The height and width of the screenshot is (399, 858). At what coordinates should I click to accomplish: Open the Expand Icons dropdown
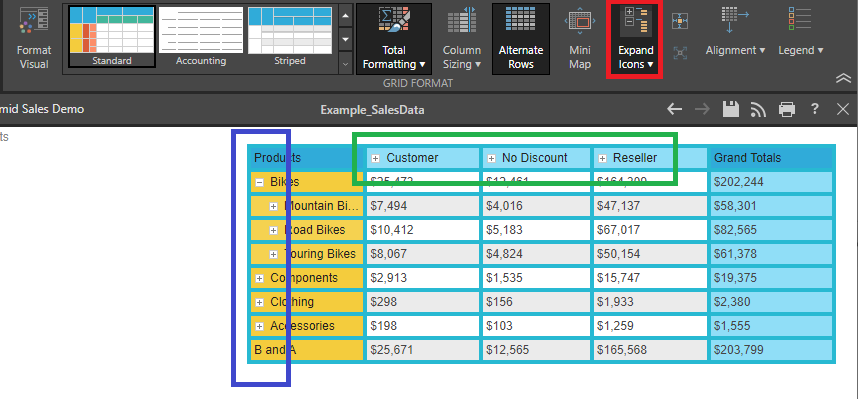636,38
